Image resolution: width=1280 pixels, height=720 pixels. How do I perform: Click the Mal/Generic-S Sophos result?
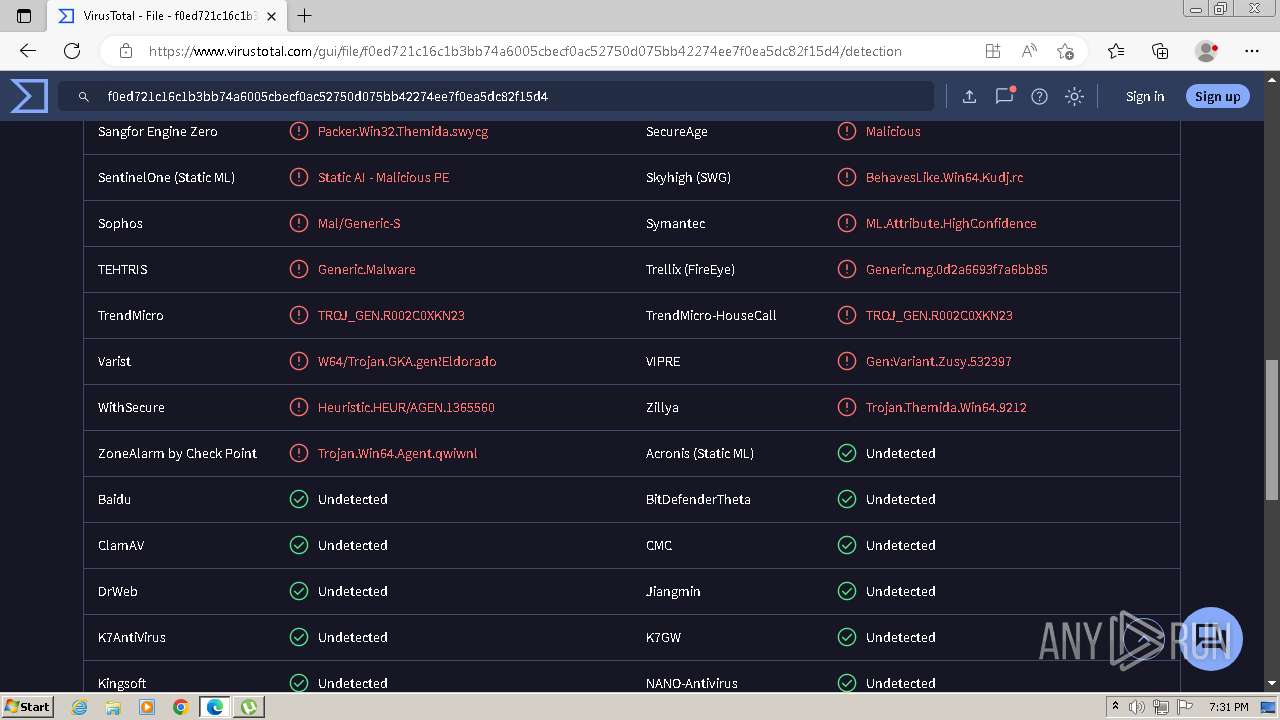point(359,223)
